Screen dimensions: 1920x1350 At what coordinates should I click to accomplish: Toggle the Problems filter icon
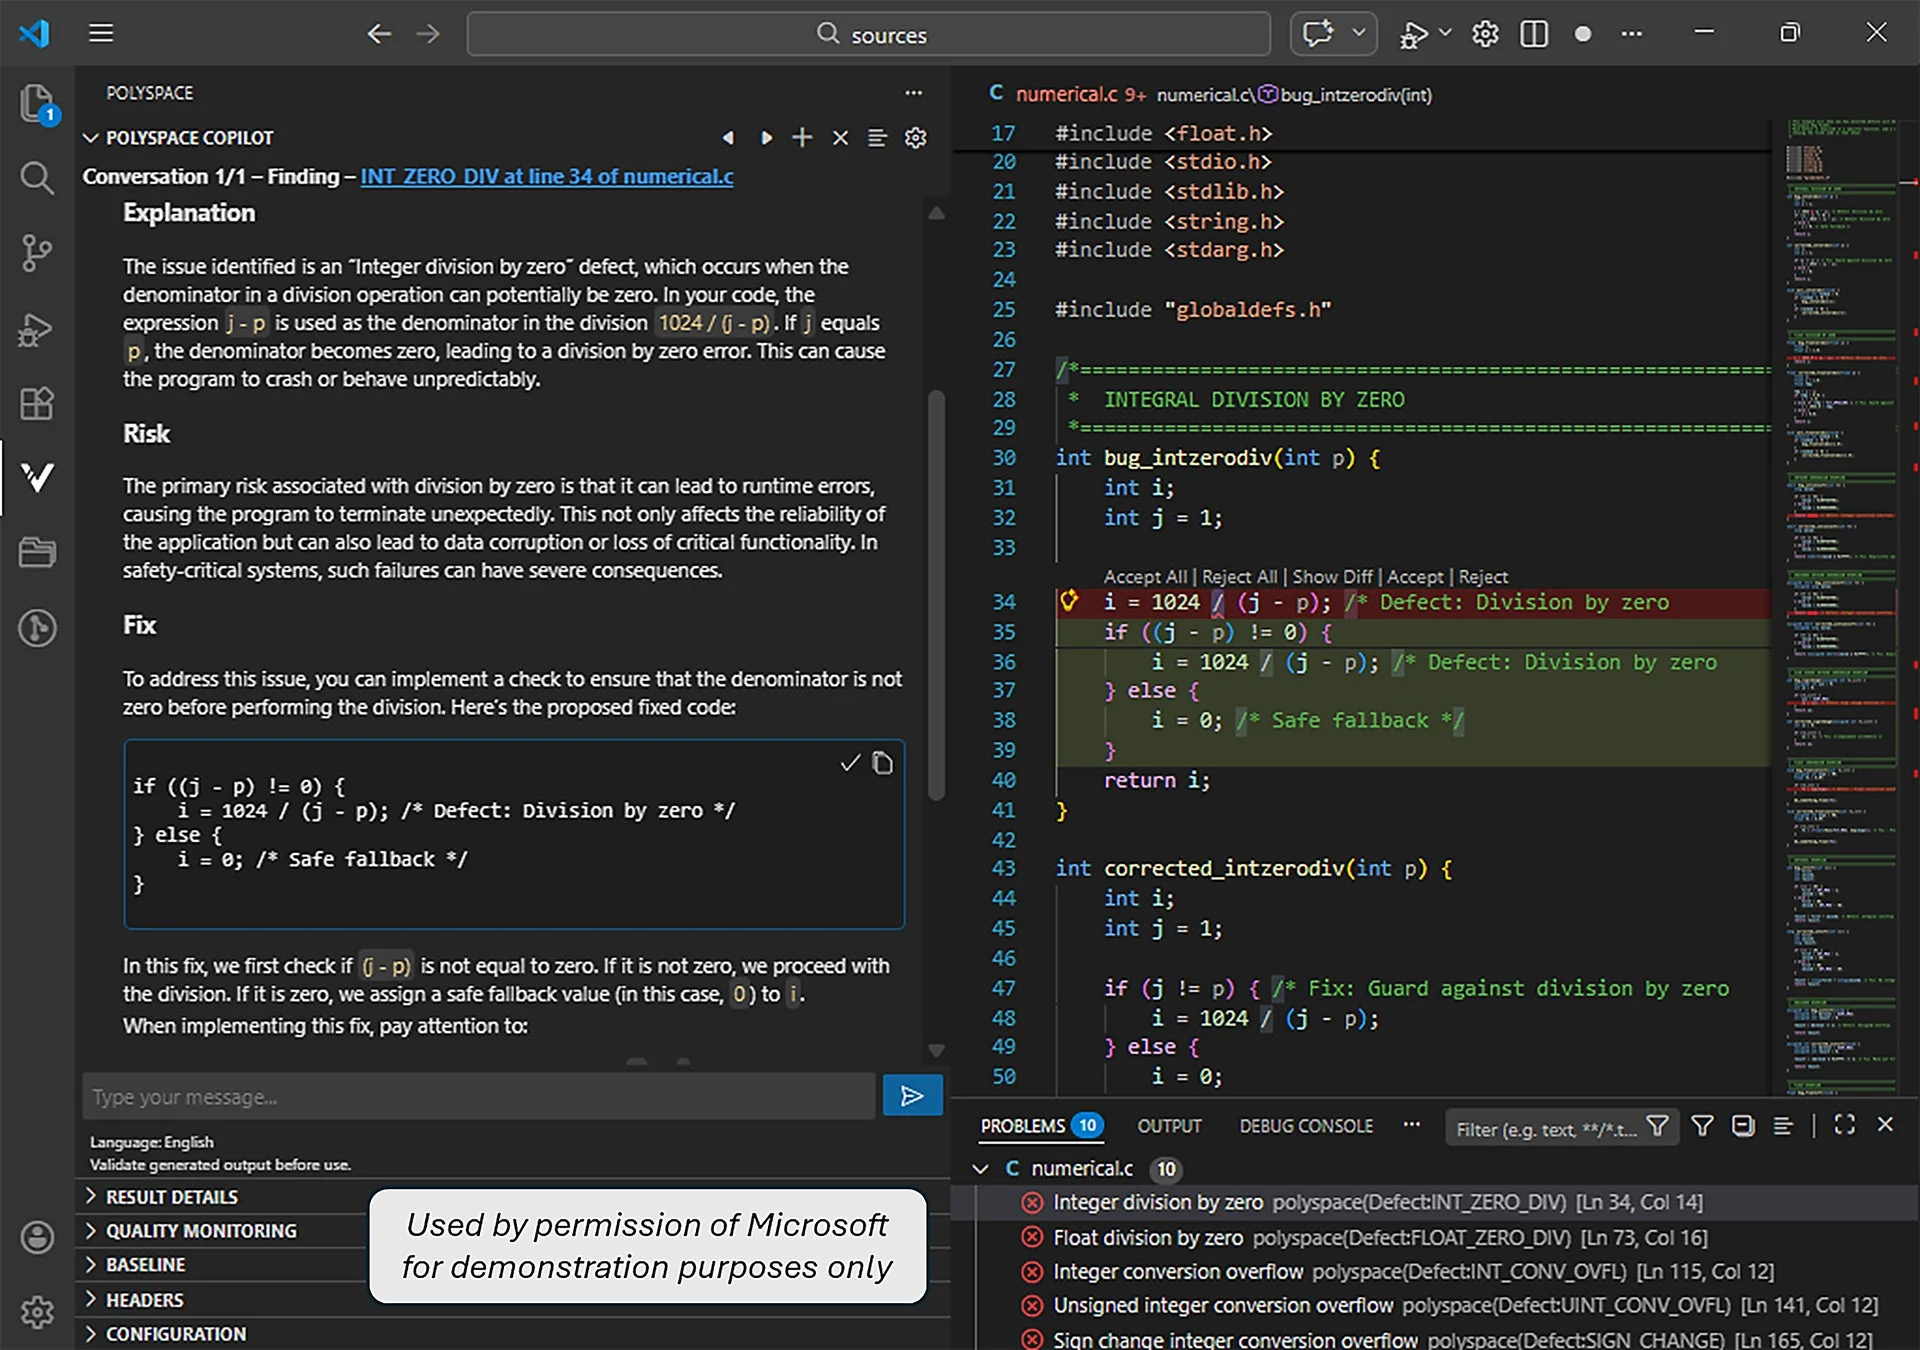pyautogui.click(x=1701, y=1126)
